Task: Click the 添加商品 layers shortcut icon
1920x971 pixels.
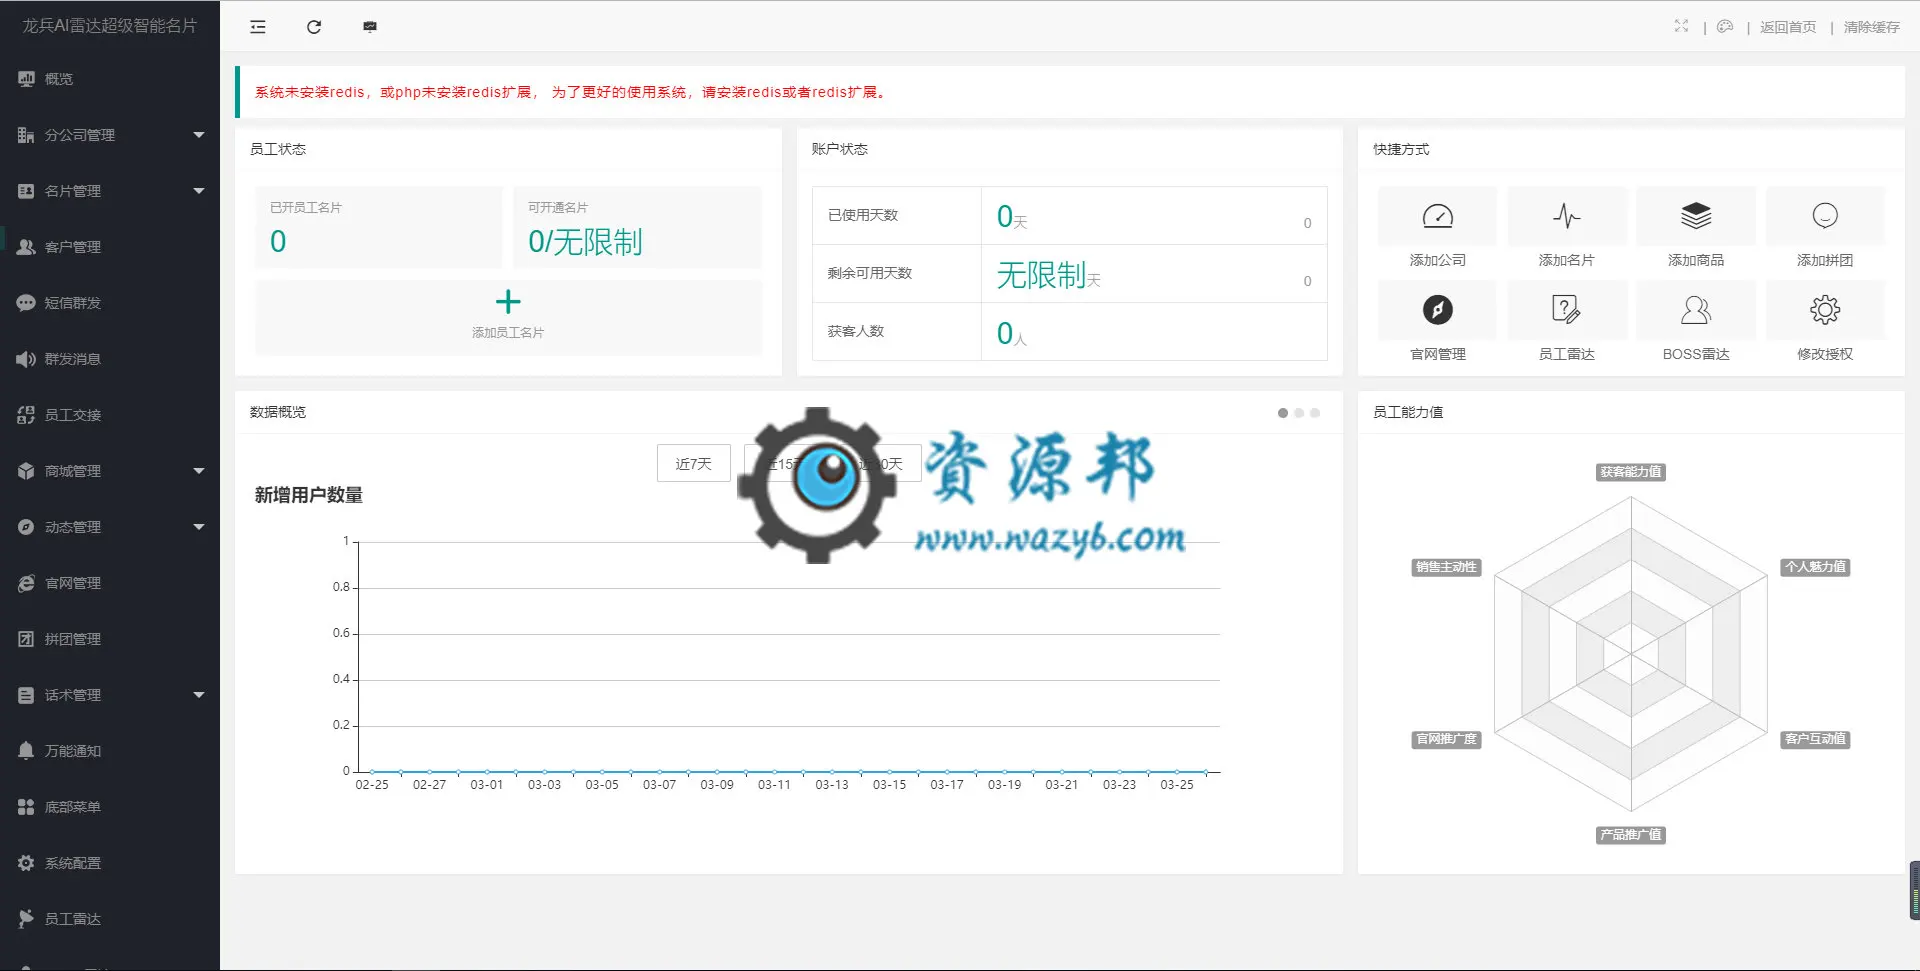Action: tap(1696, 216)
